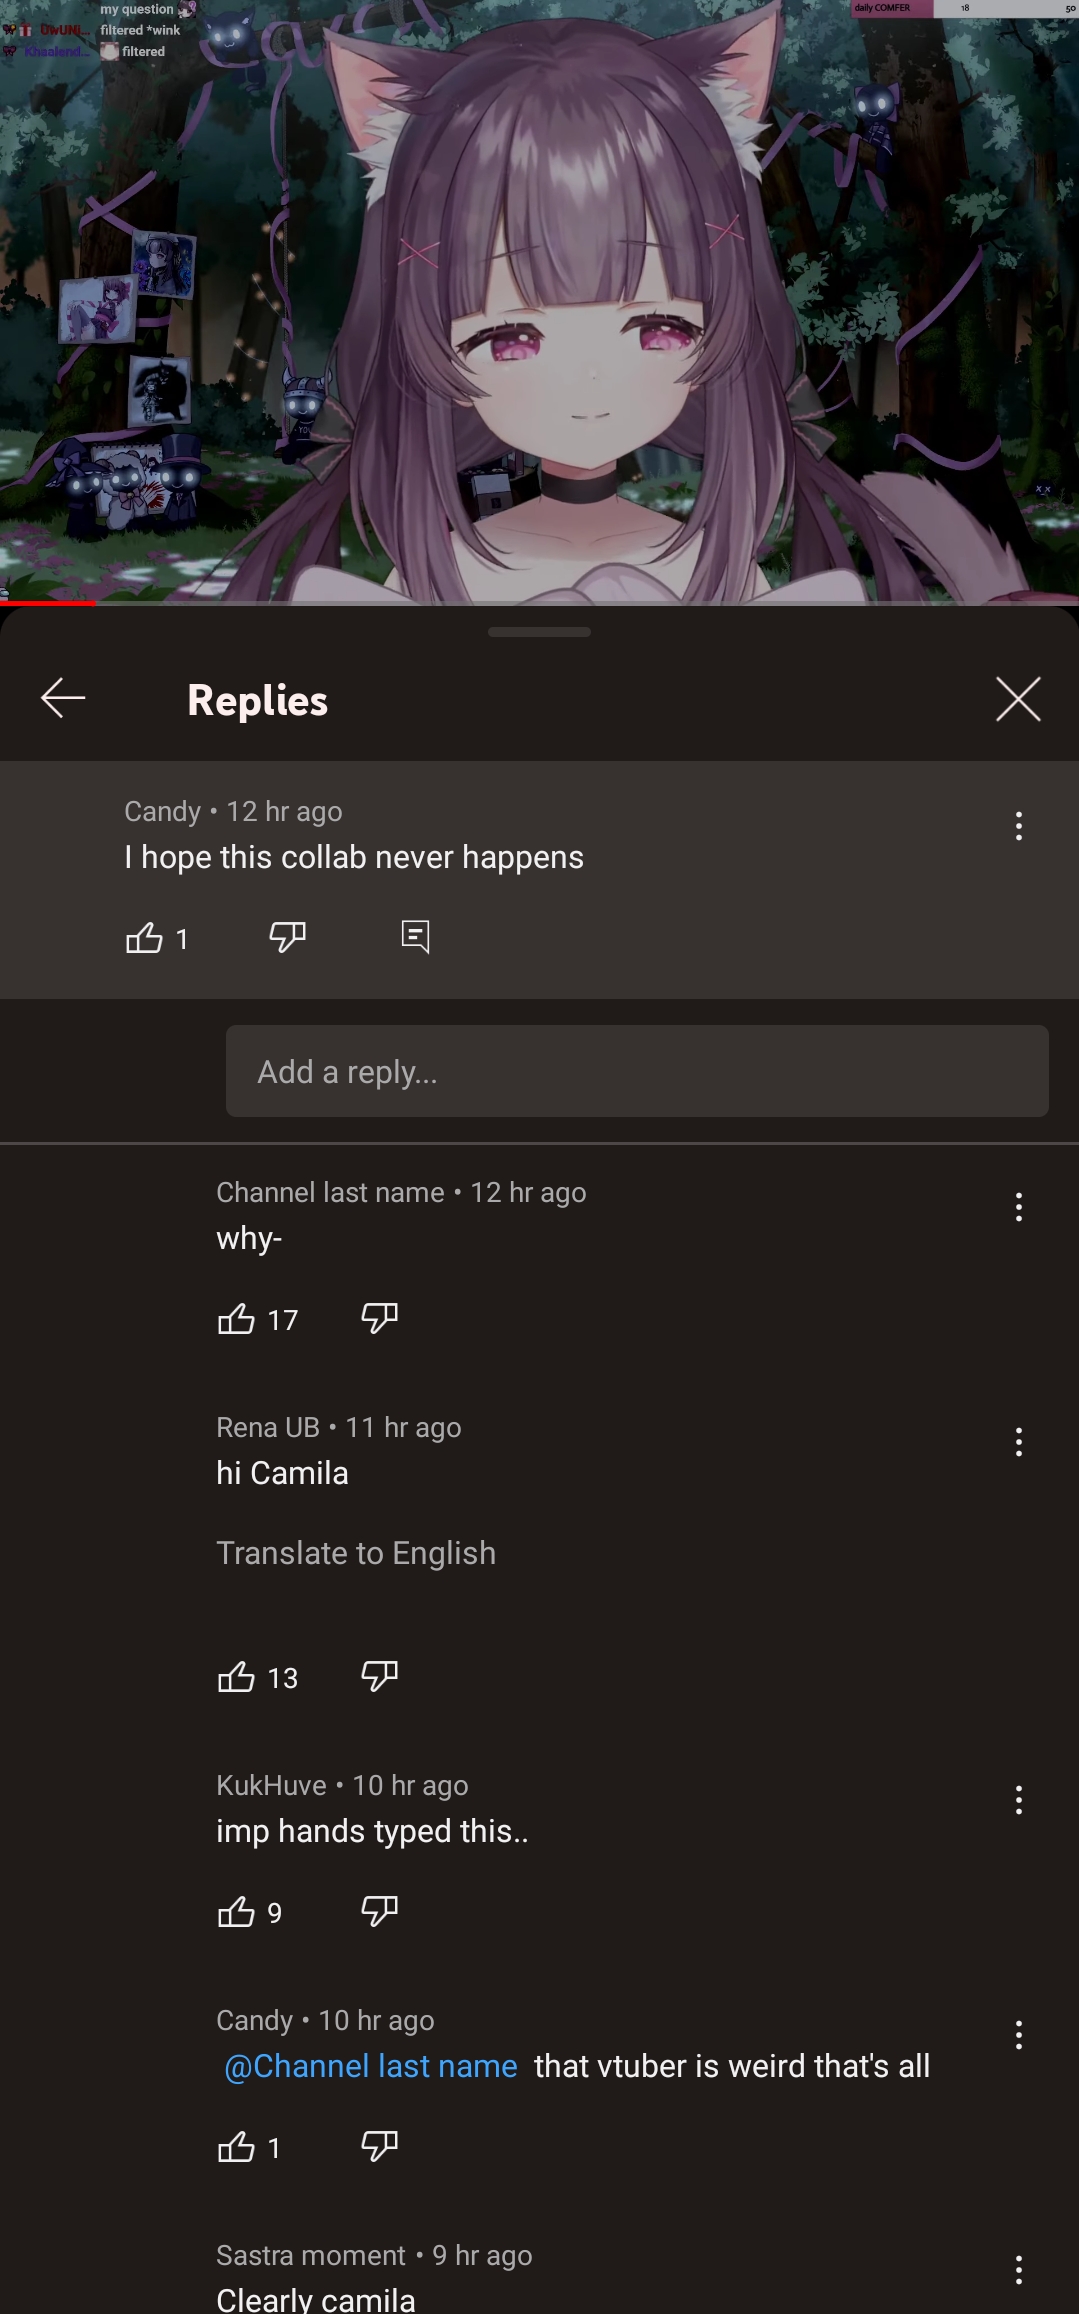Open the @Channel last name mention link

tap(370, 2066)
